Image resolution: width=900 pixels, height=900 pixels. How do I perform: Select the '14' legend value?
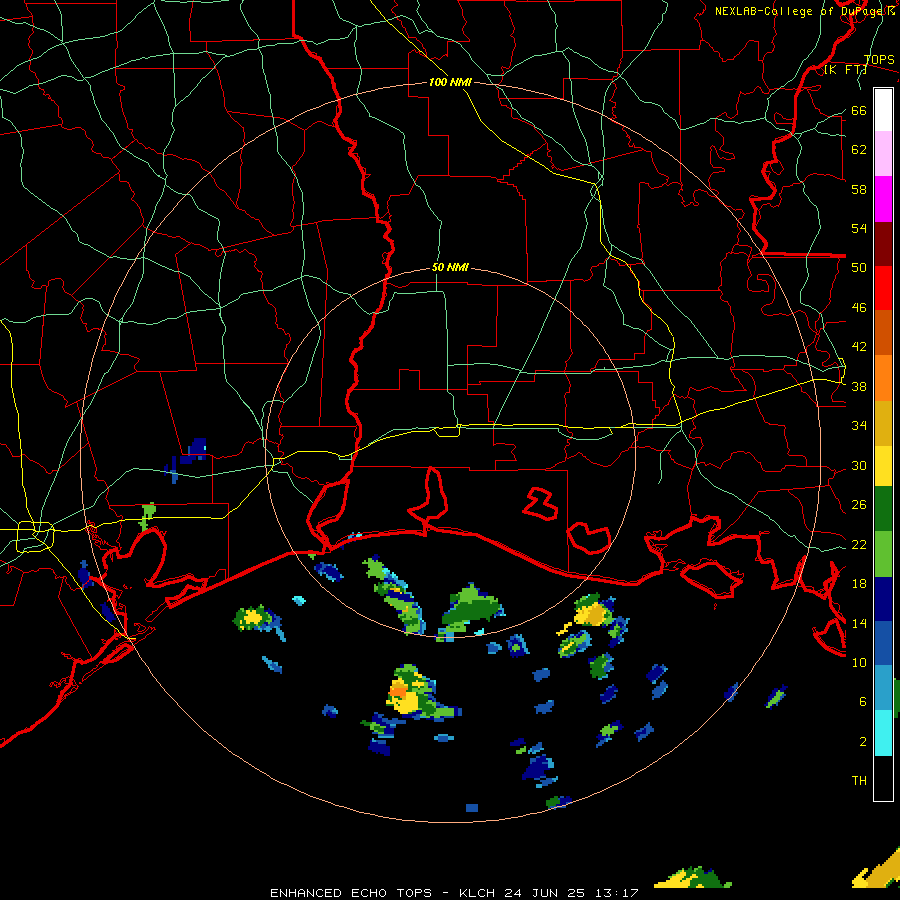[x=859, y=623]
